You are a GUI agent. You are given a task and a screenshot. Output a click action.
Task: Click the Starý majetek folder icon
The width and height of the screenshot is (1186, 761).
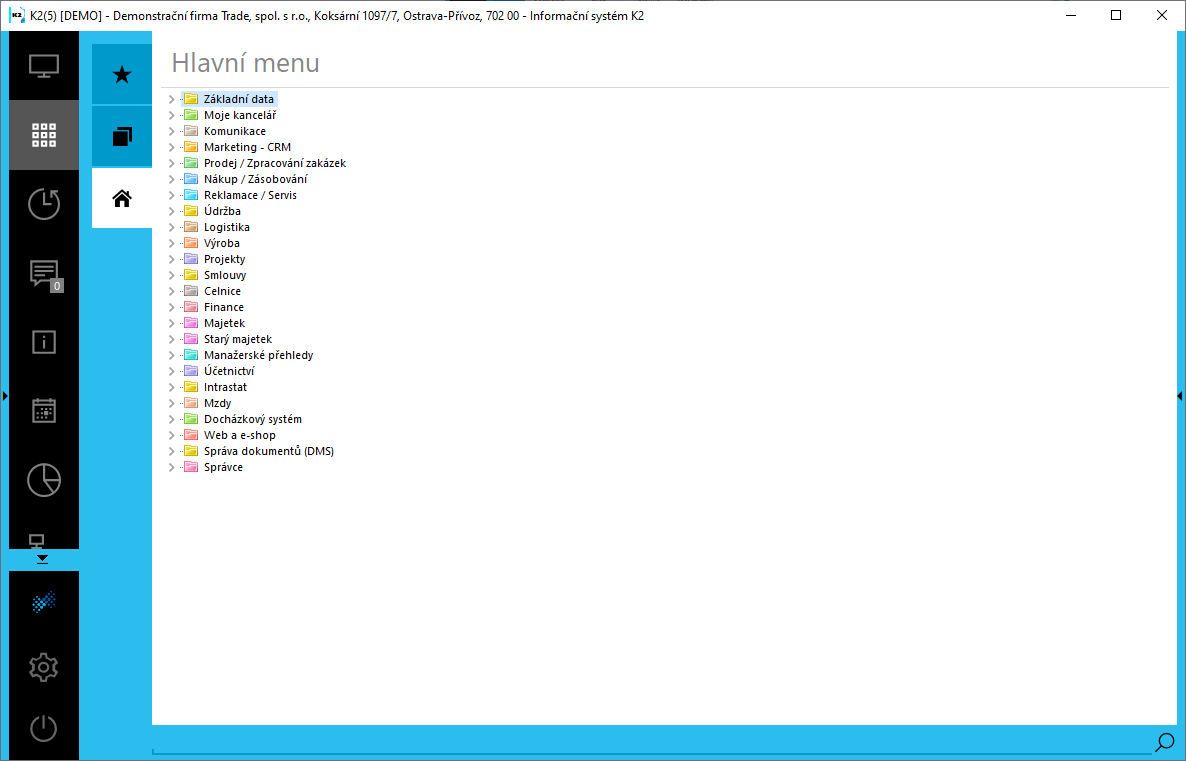click(x=191, y=339)
